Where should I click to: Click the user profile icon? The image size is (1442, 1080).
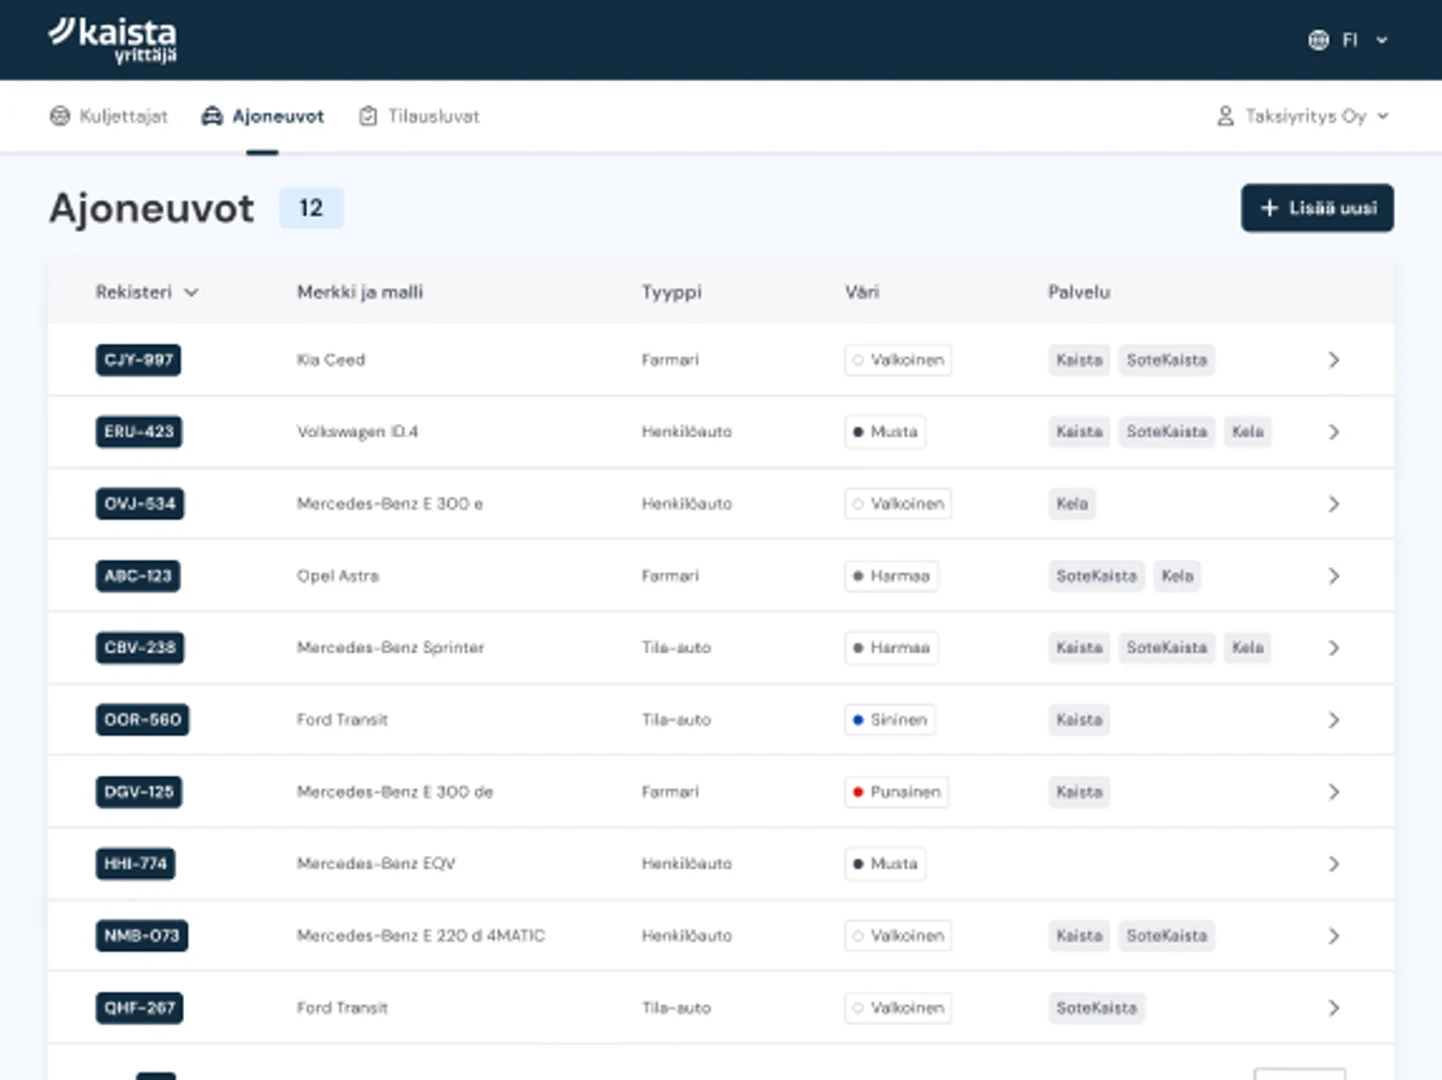point(1225,116)
